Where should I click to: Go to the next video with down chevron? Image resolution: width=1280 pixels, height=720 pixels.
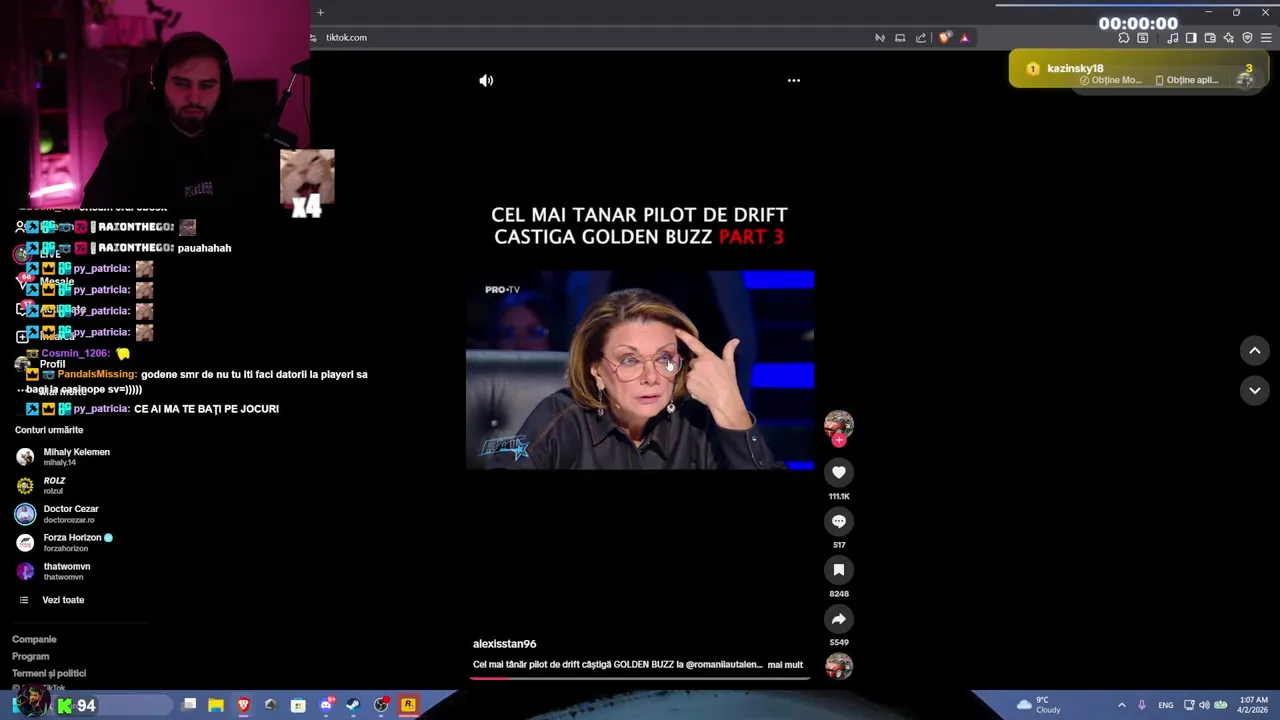pos(1255,390)
